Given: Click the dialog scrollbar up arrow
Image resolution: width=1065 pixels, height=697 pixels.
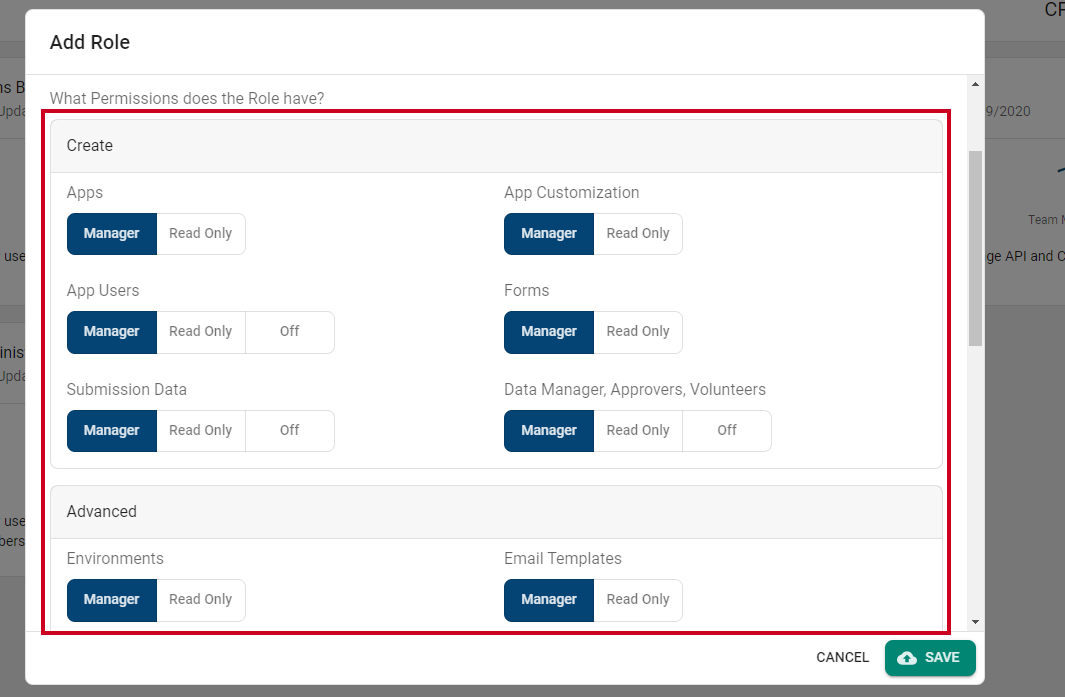Looking at the screenshot, I should (975, 84).
